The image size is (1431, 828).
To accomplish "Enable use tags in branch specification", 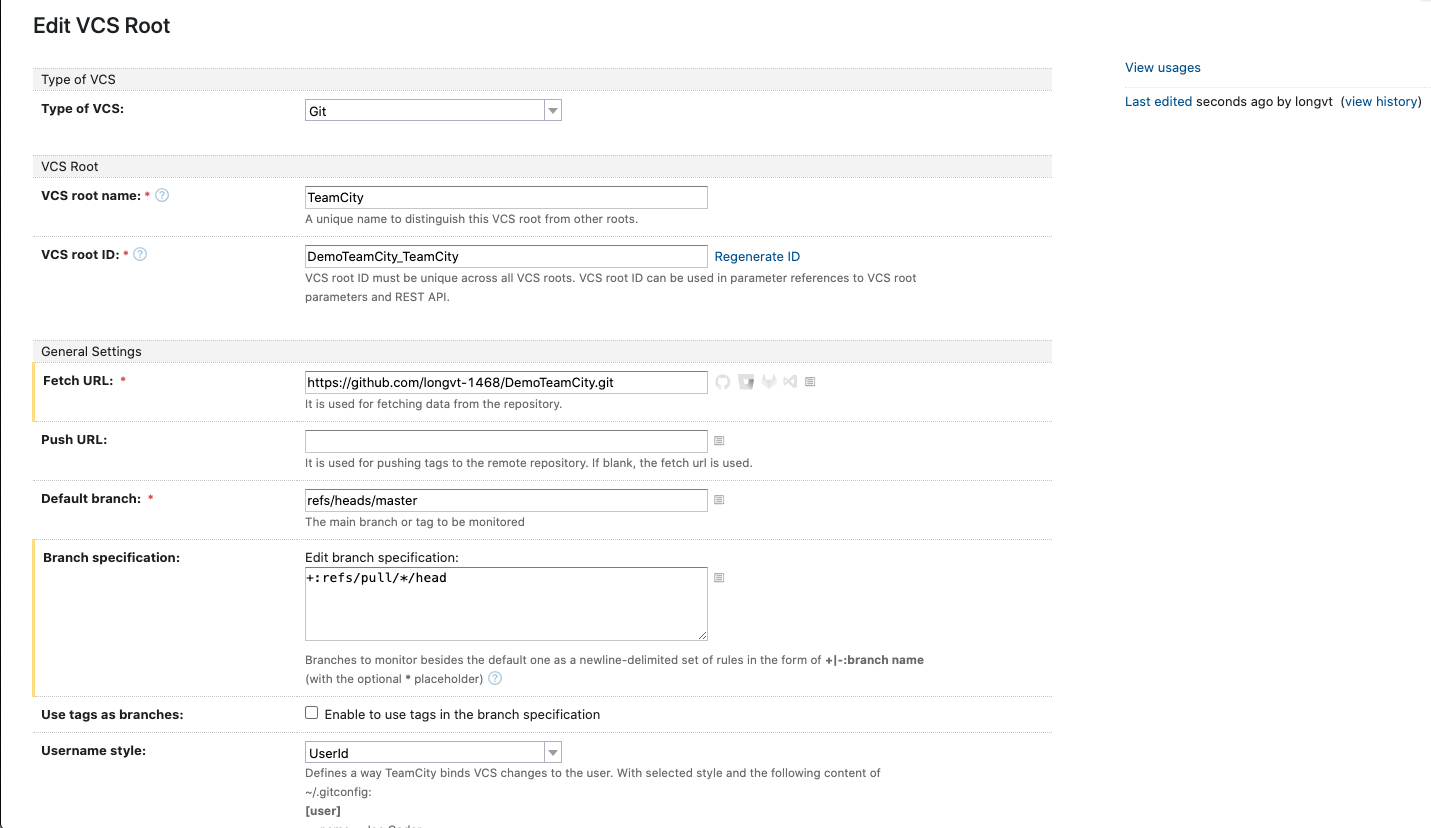I will (312, 714).
